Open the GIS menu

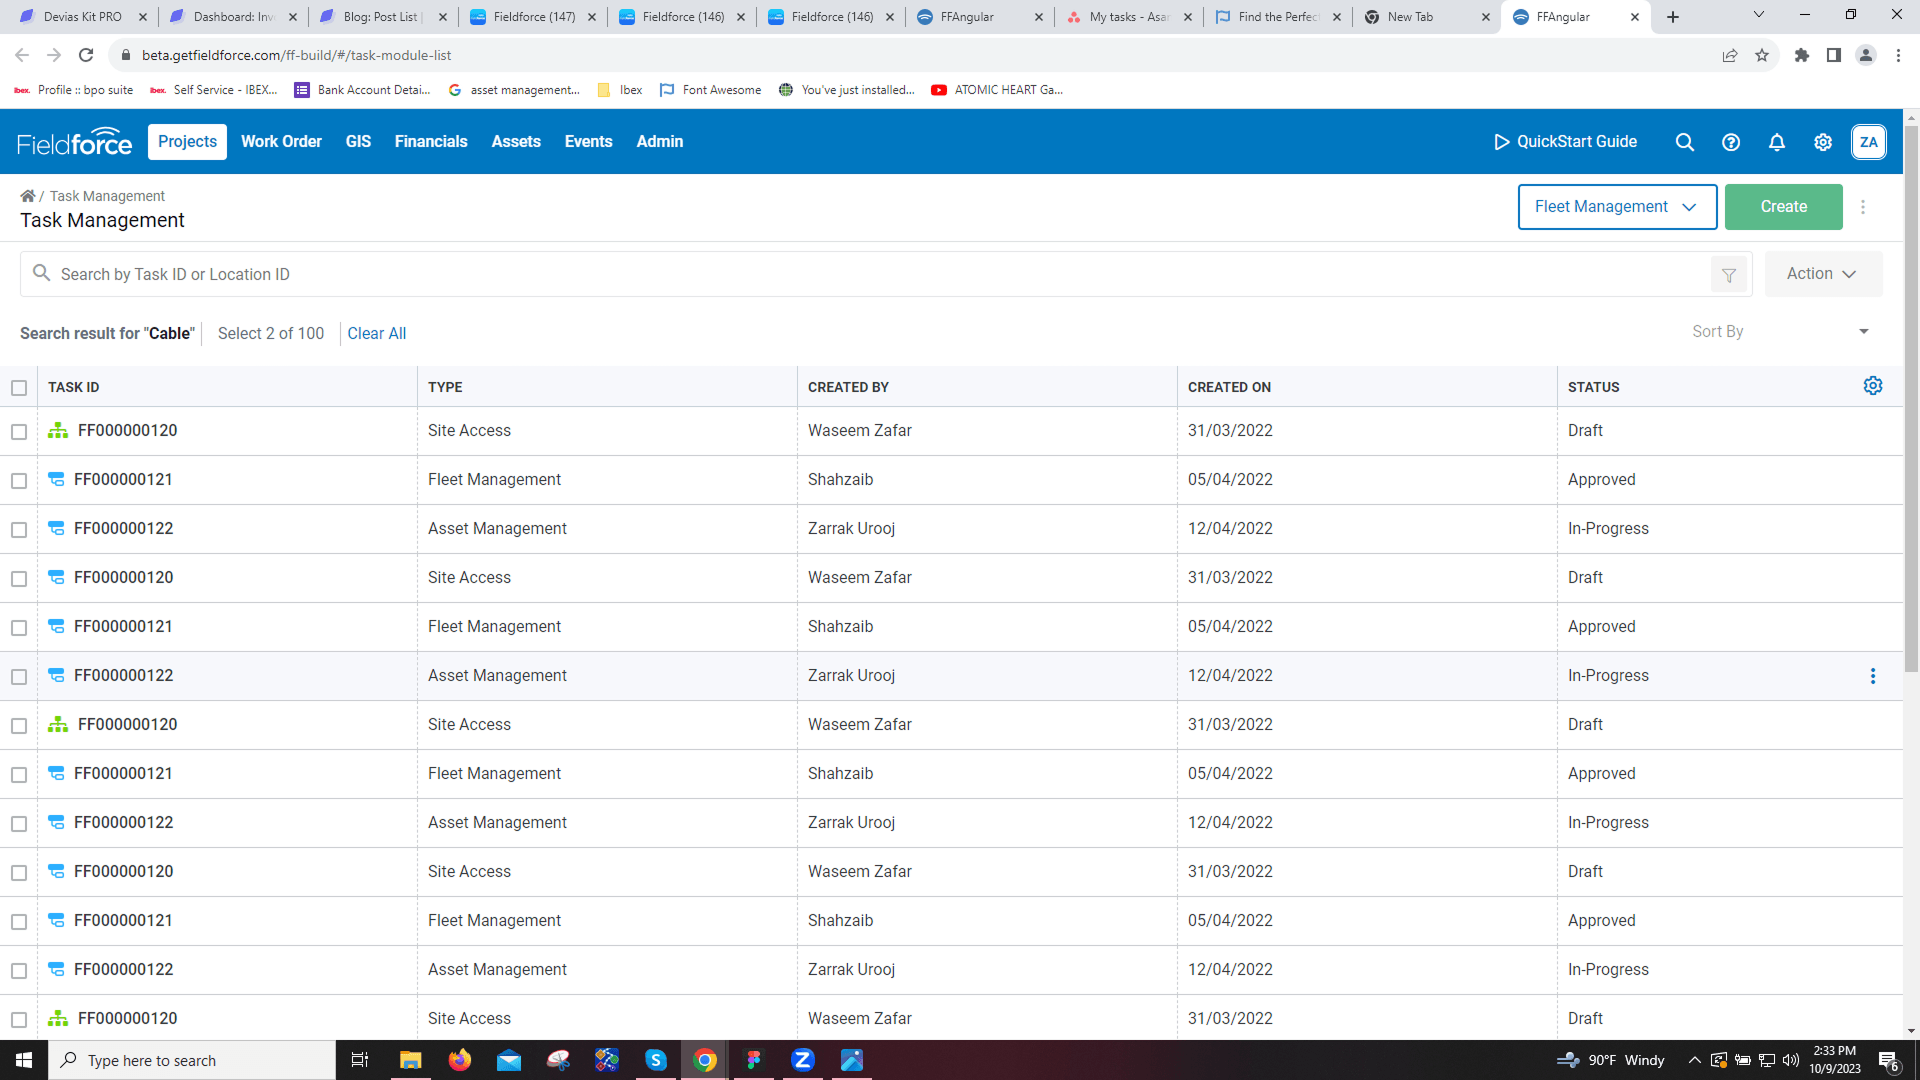[x=358, y=142]
